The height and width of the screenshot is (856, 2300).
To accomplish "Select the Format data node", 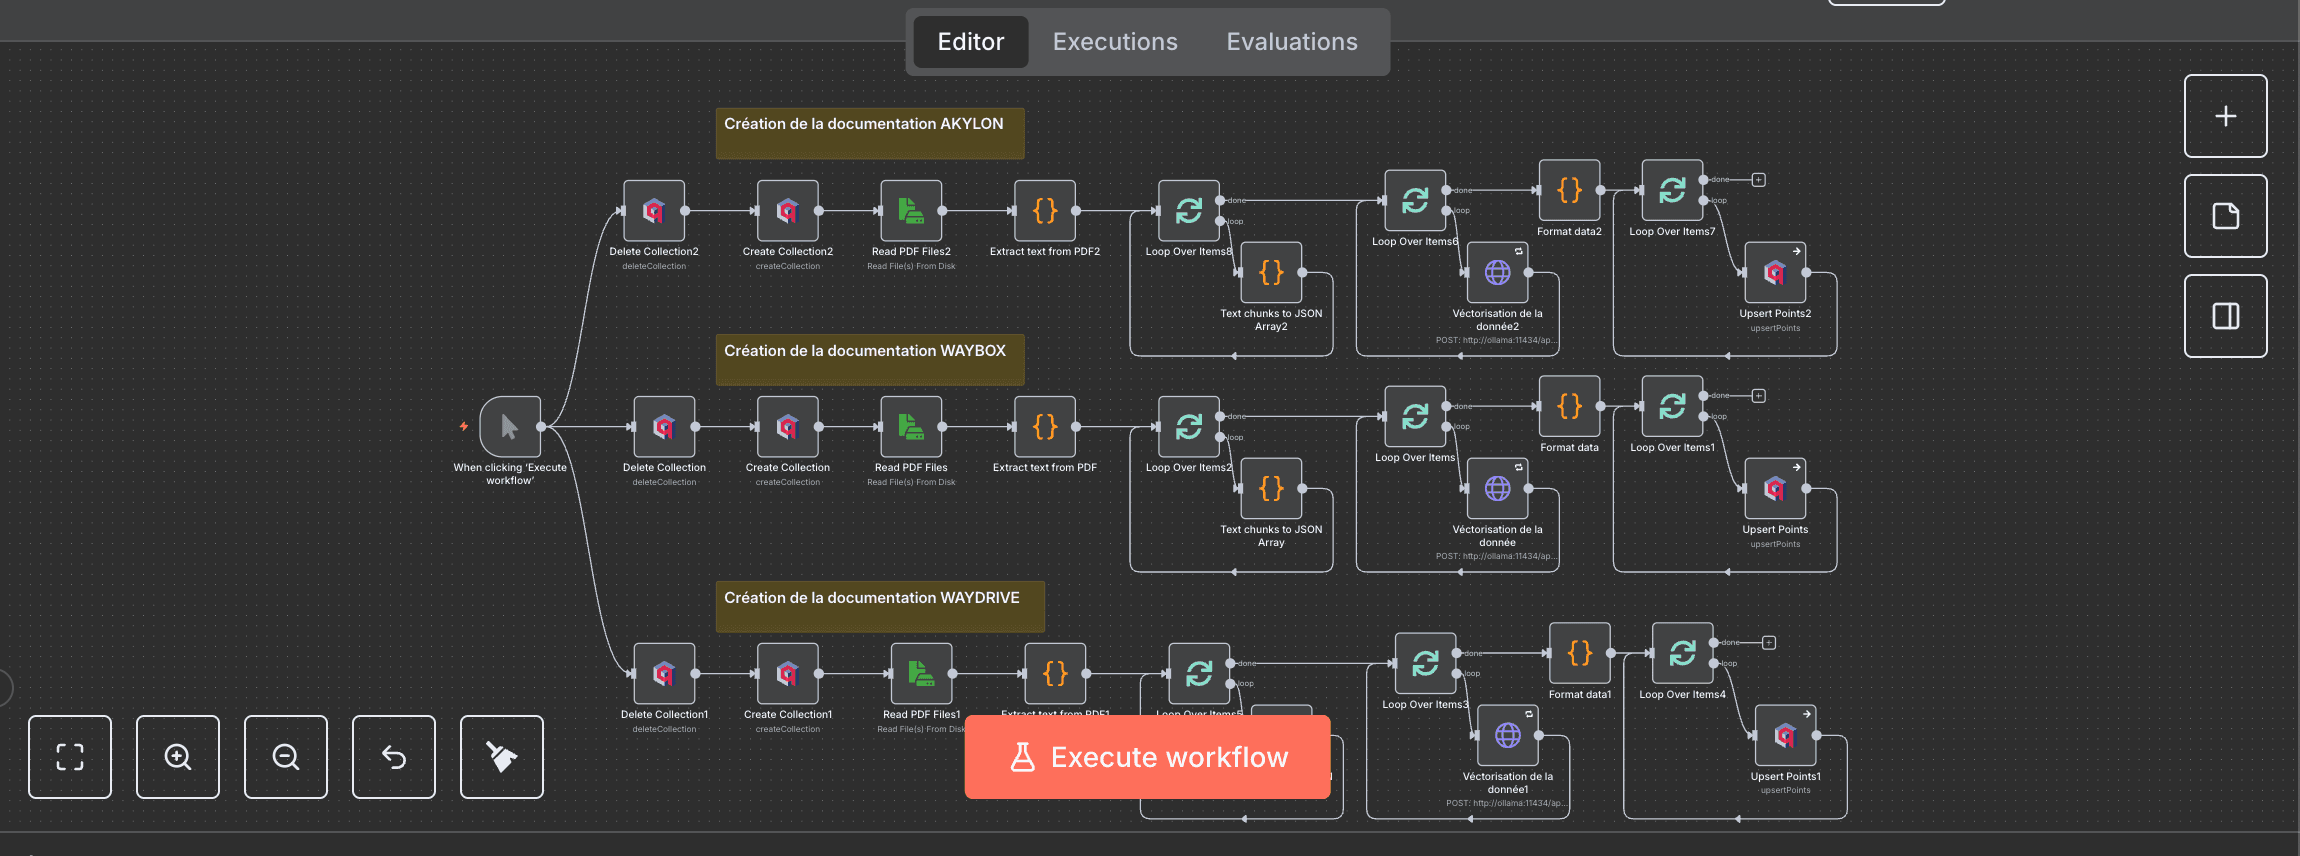I will [x=1569, y=406].
